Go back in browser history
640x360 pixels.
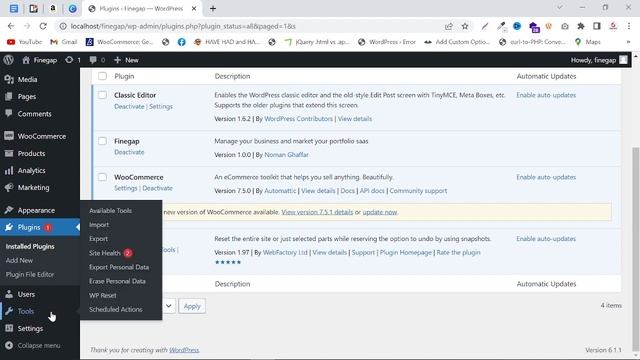click(x=11, y=26)
